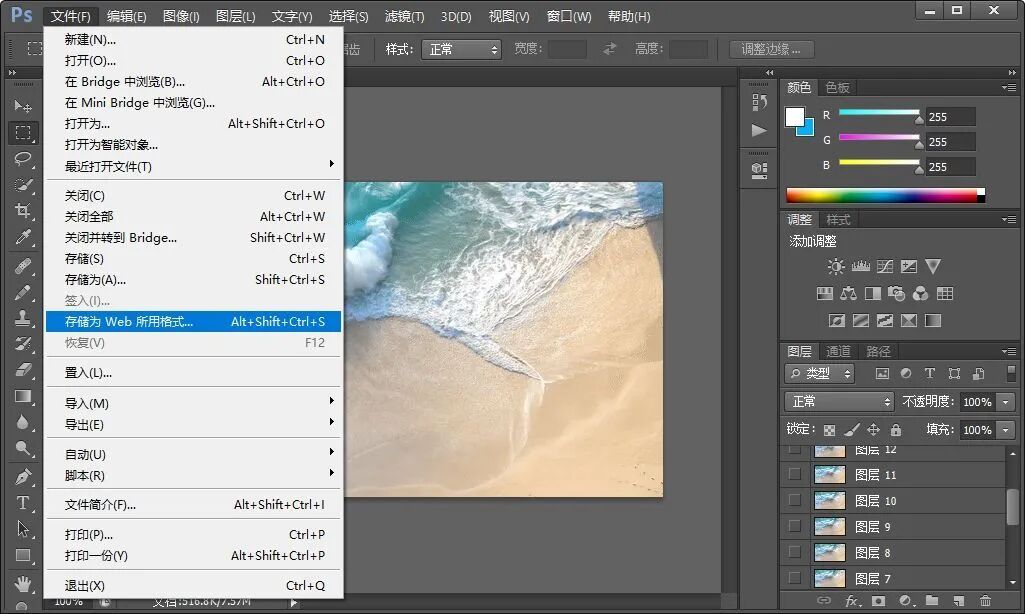The image size is (1025, 614).
Task: Select the Dodge tool
Action: tap(23, 449)
